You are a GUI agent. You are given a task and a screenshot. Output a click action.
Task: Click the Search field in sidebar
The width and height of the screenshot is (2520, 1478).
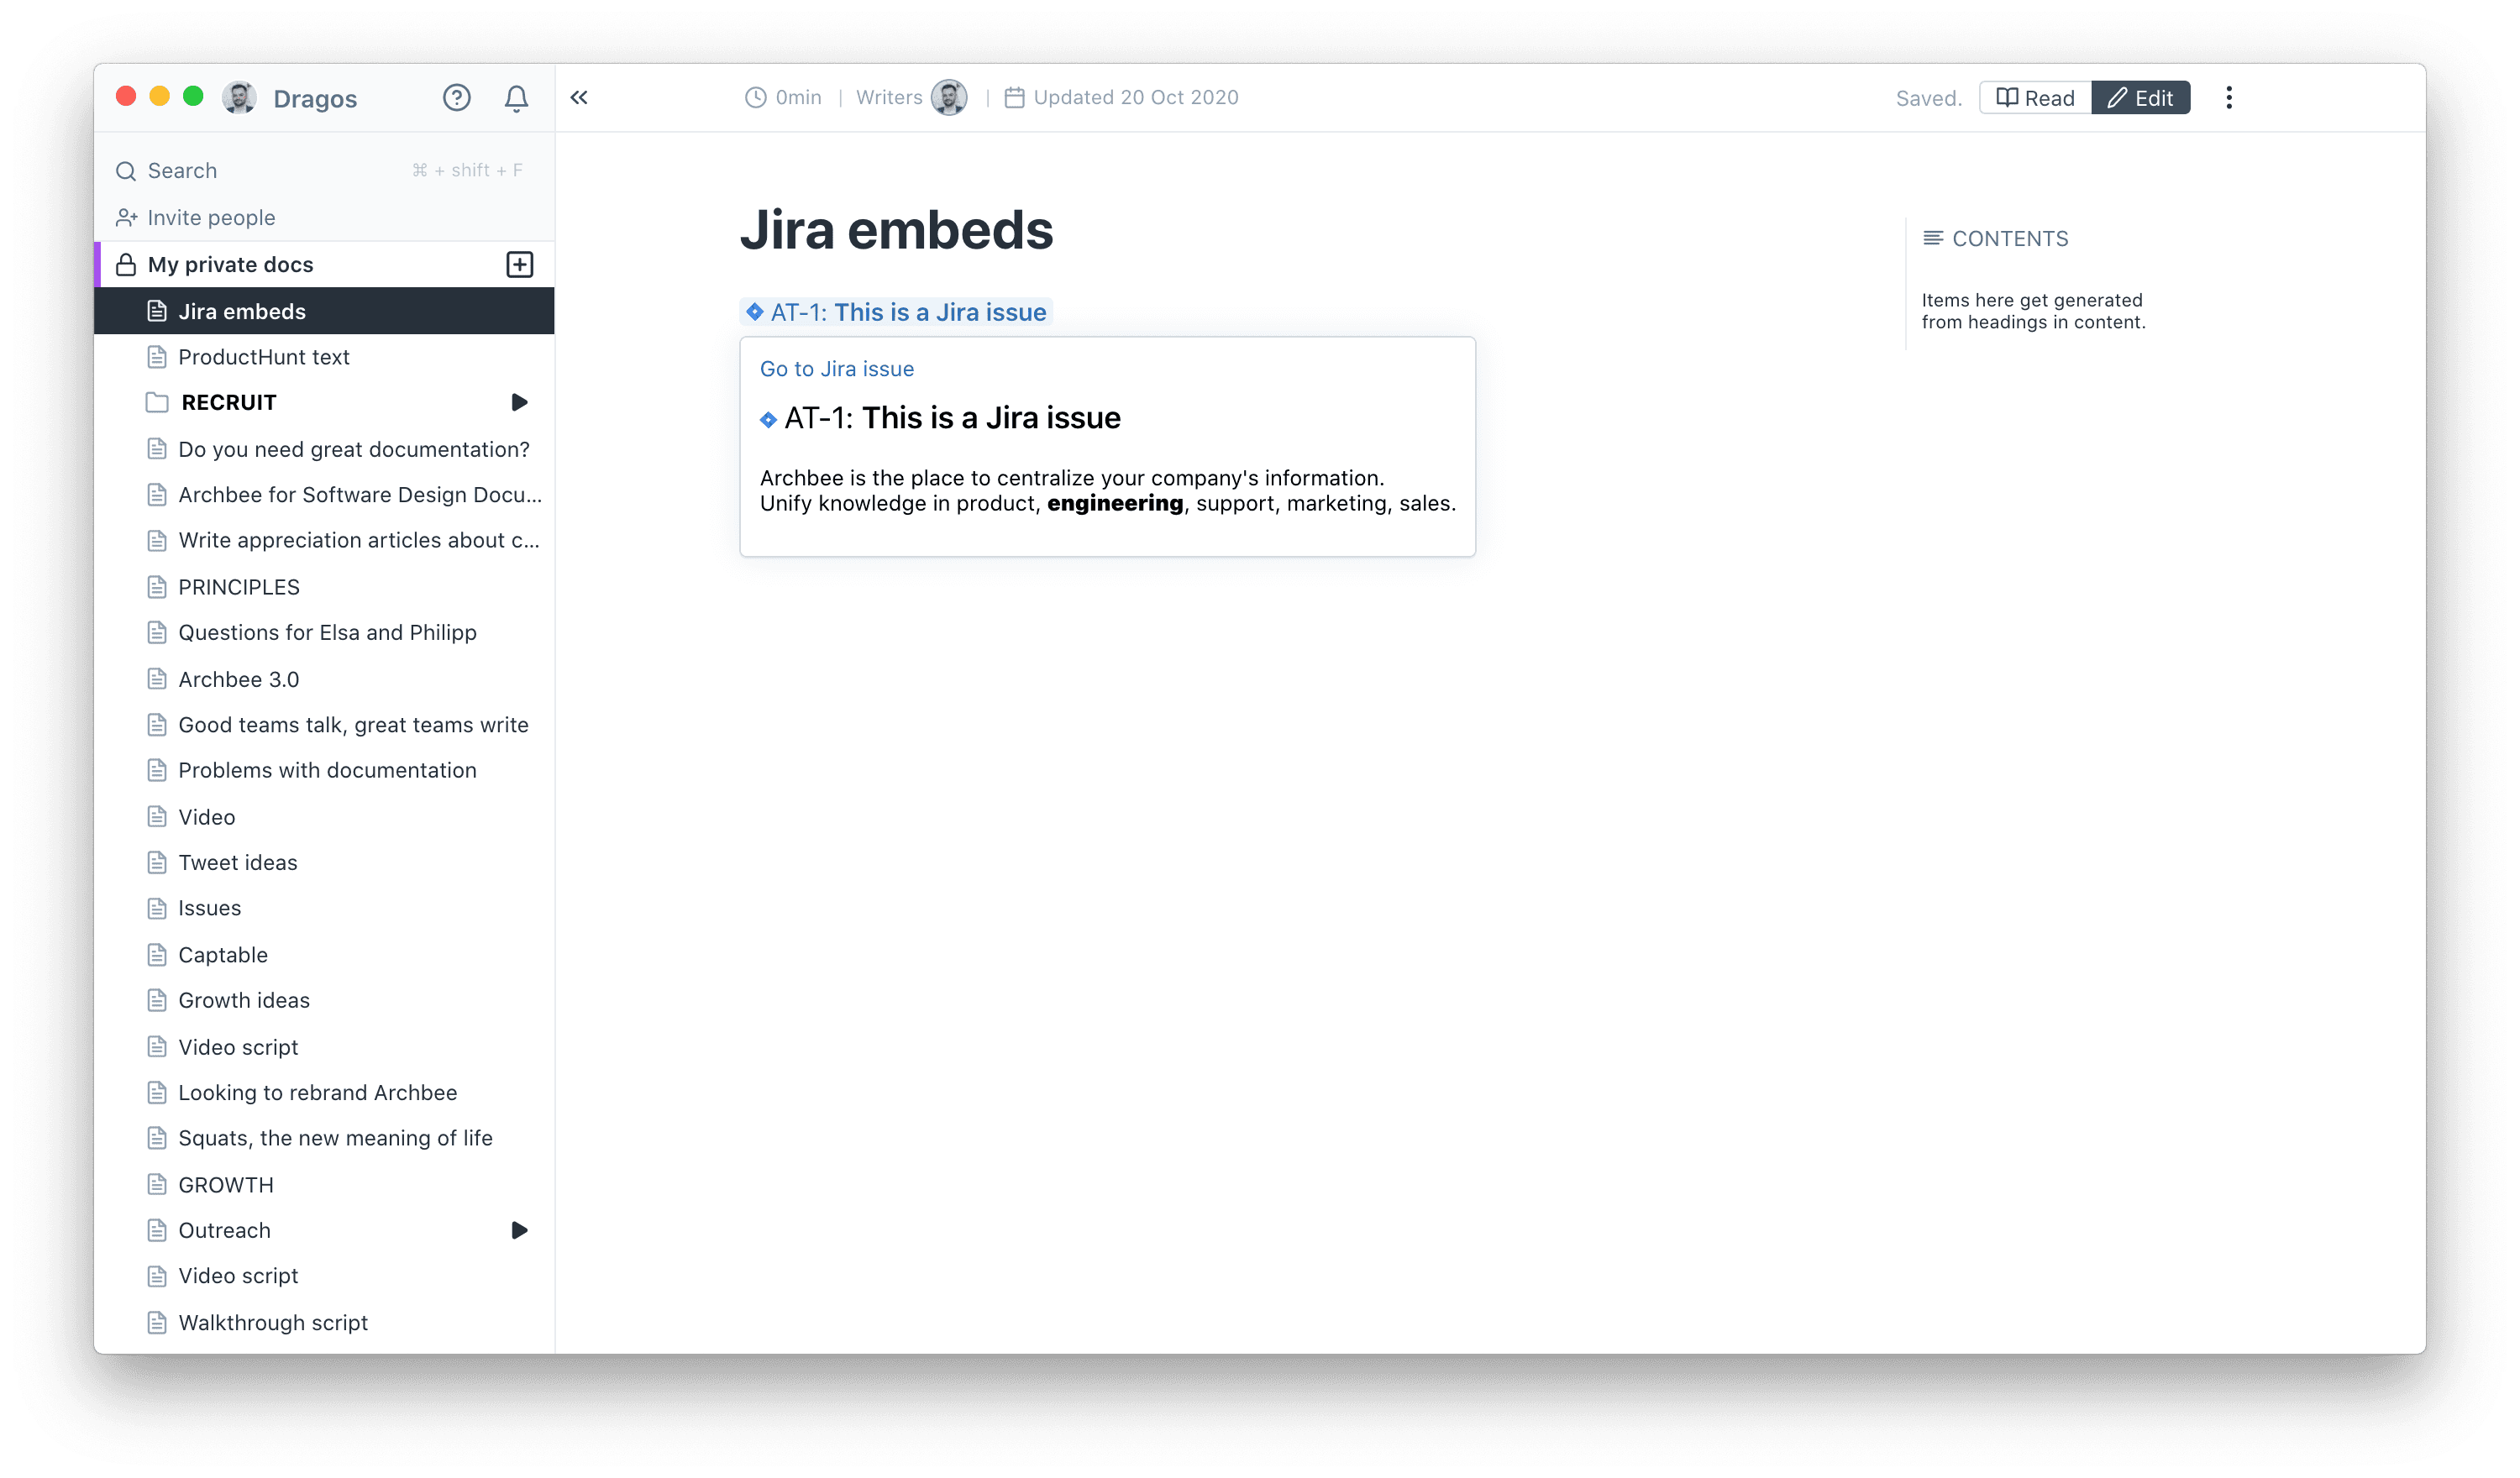(x=182, y=171)
